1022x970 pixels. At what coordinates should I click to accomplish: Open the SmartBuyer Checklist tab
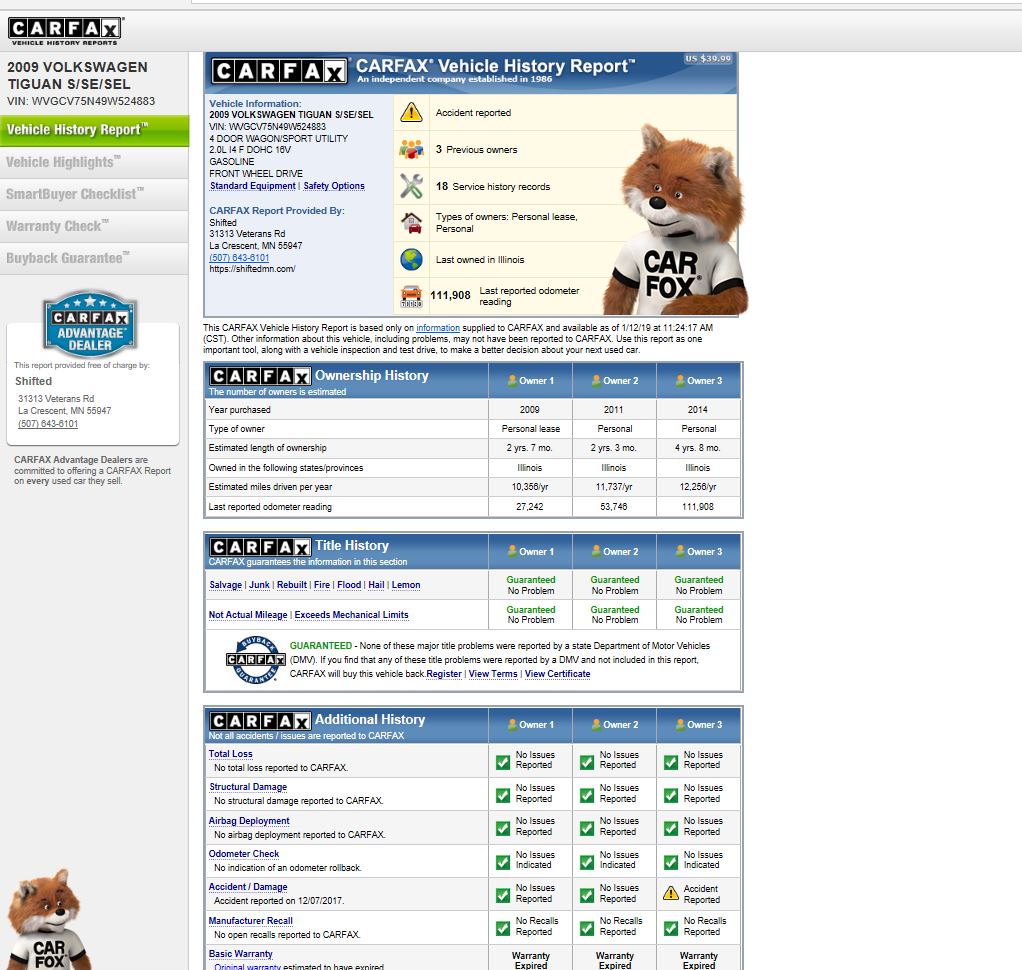pos(95,194)
